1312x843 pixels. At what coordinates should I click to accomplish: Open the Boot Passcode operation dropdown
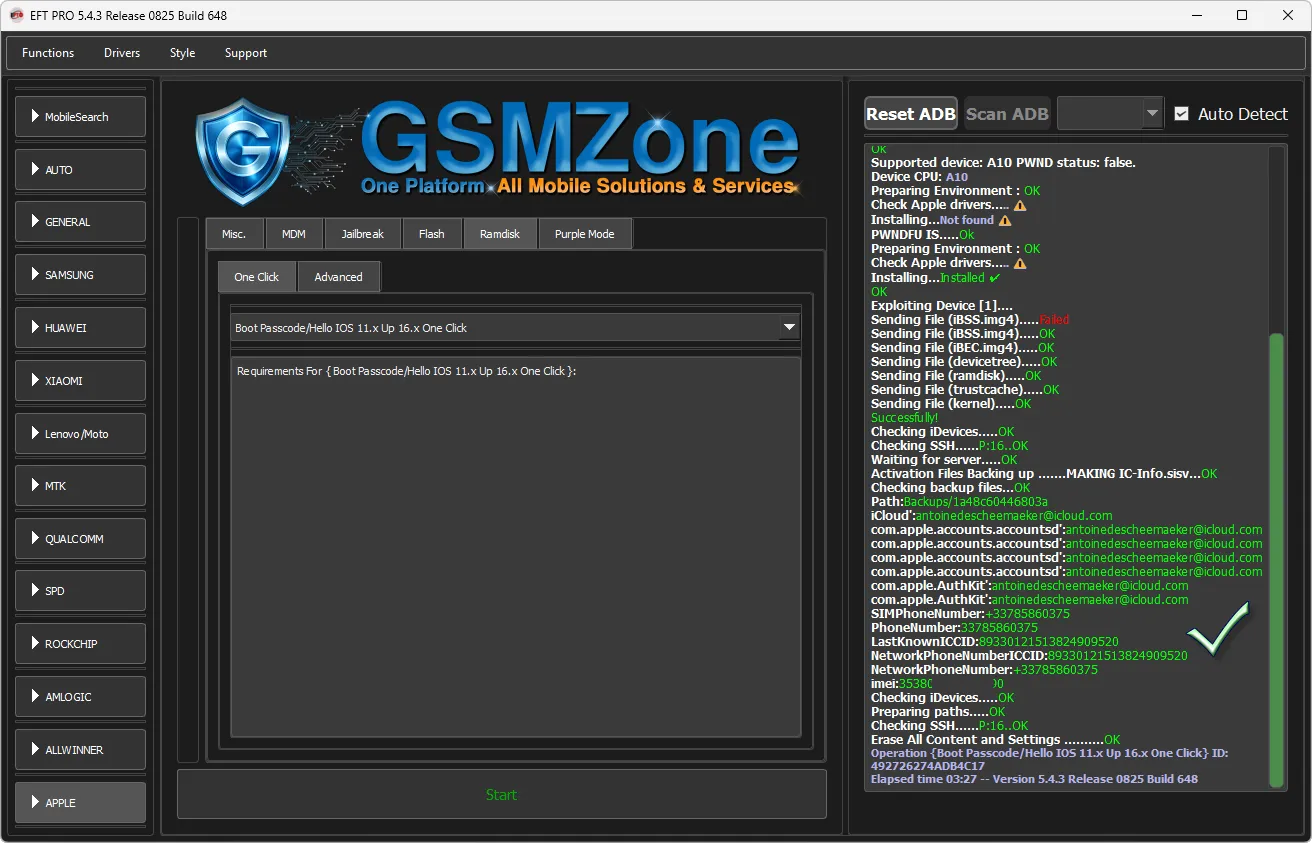click(789, 328)
